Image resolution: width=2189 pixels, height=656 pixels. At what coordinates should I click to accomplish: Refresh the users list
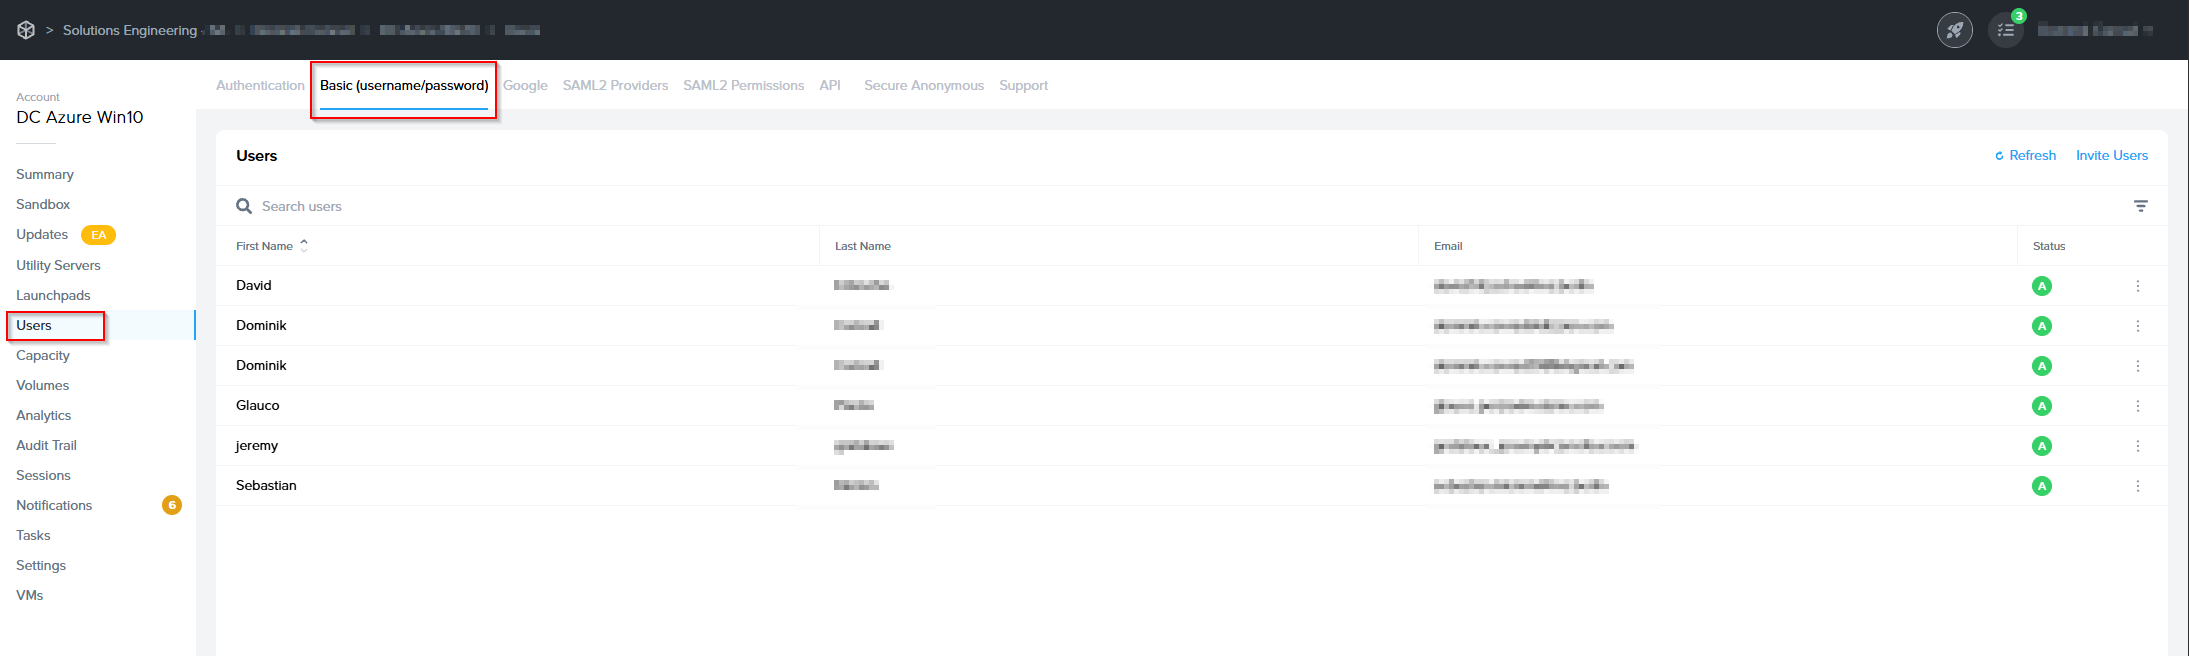pos(2025,156)
